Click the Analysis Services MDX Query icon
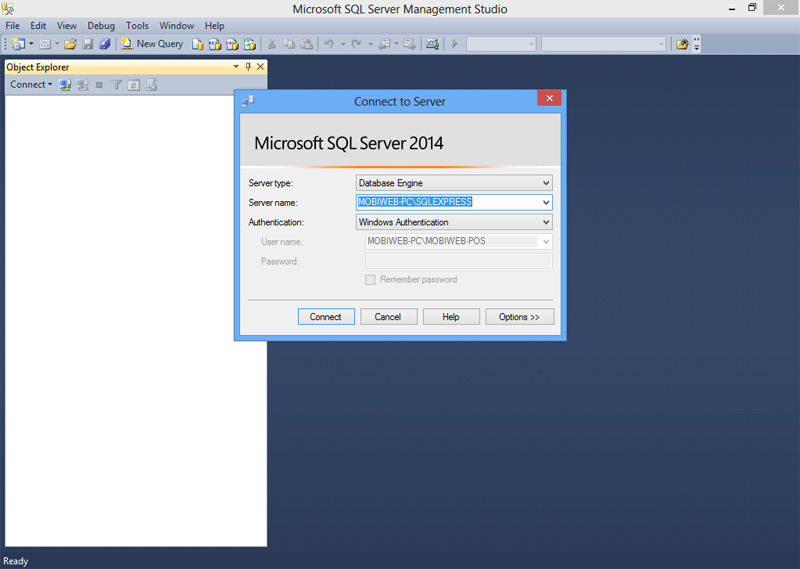 pyautogui.click(x=215, y=44)
